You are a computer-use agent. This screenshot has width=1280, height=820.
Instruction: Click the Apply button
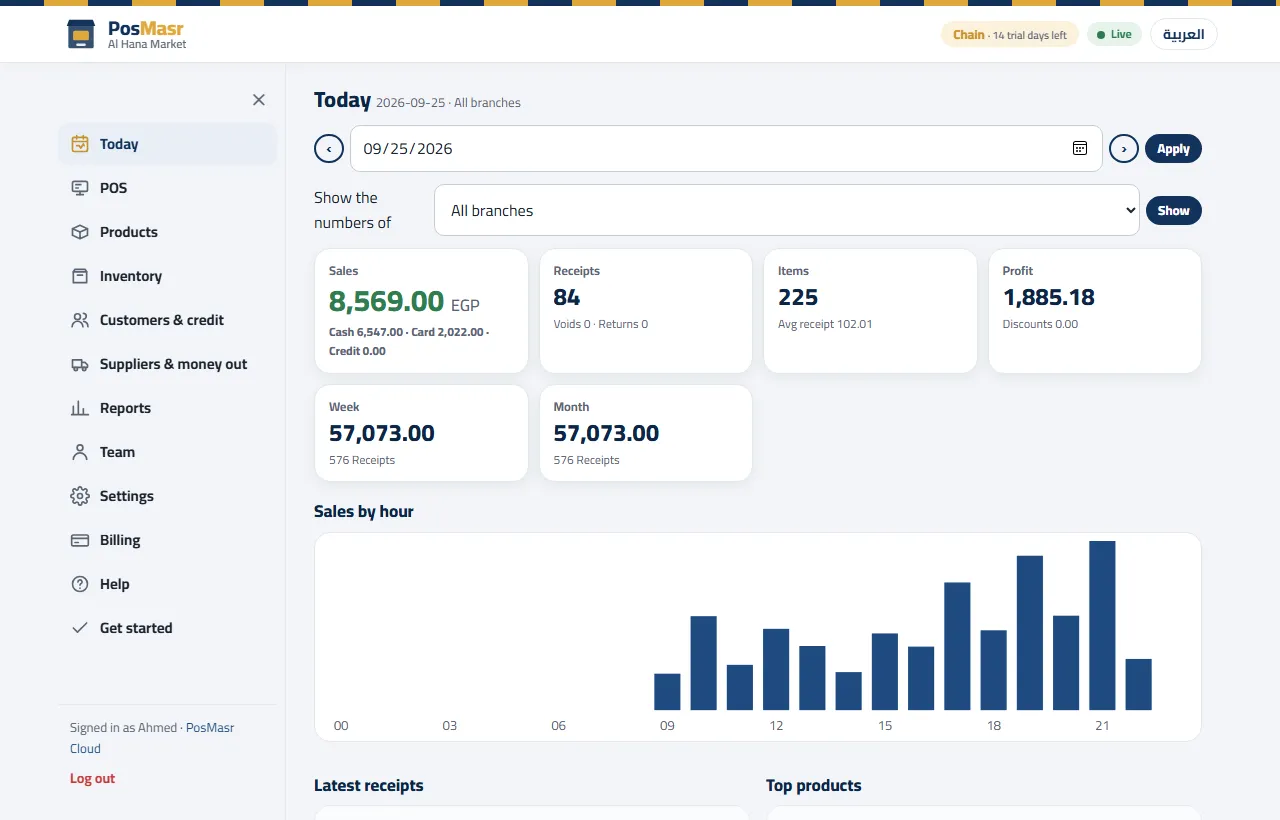click(1173, 149)
